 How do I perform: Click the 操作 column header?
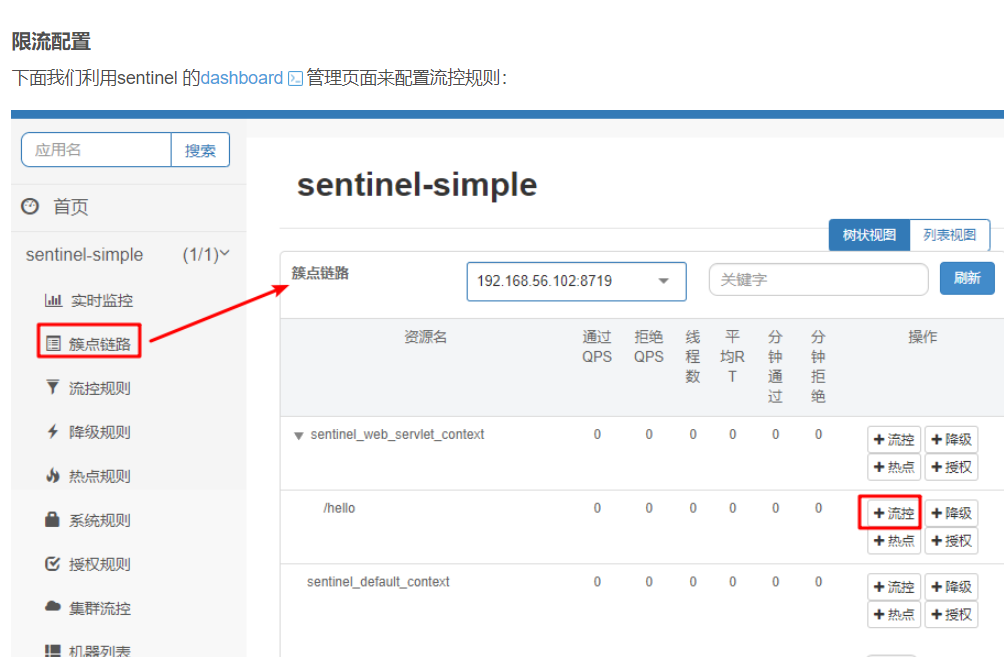tap(923, 337)
